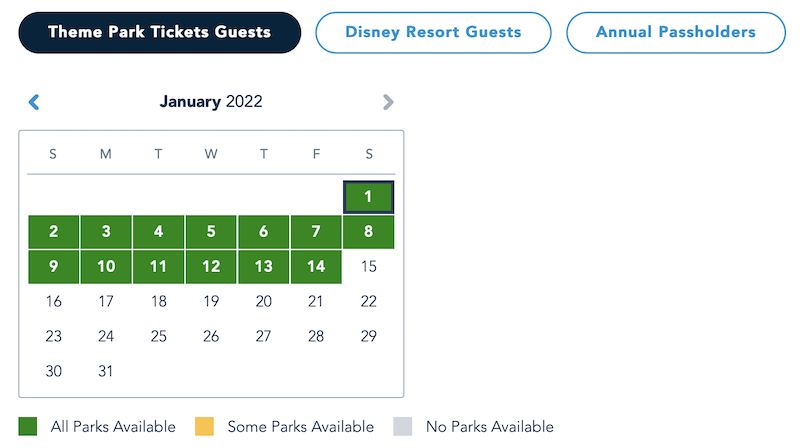Pick January 12 on the calendar
The image size is (800, 448).
point(211,267)
